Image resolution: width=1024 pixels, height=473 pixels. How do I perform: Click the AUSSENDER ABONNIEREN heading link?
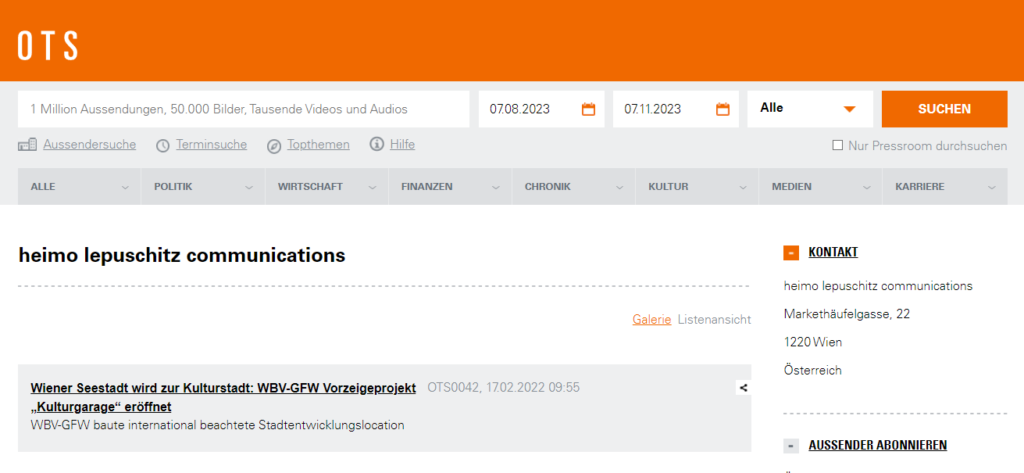click(878, 446)
